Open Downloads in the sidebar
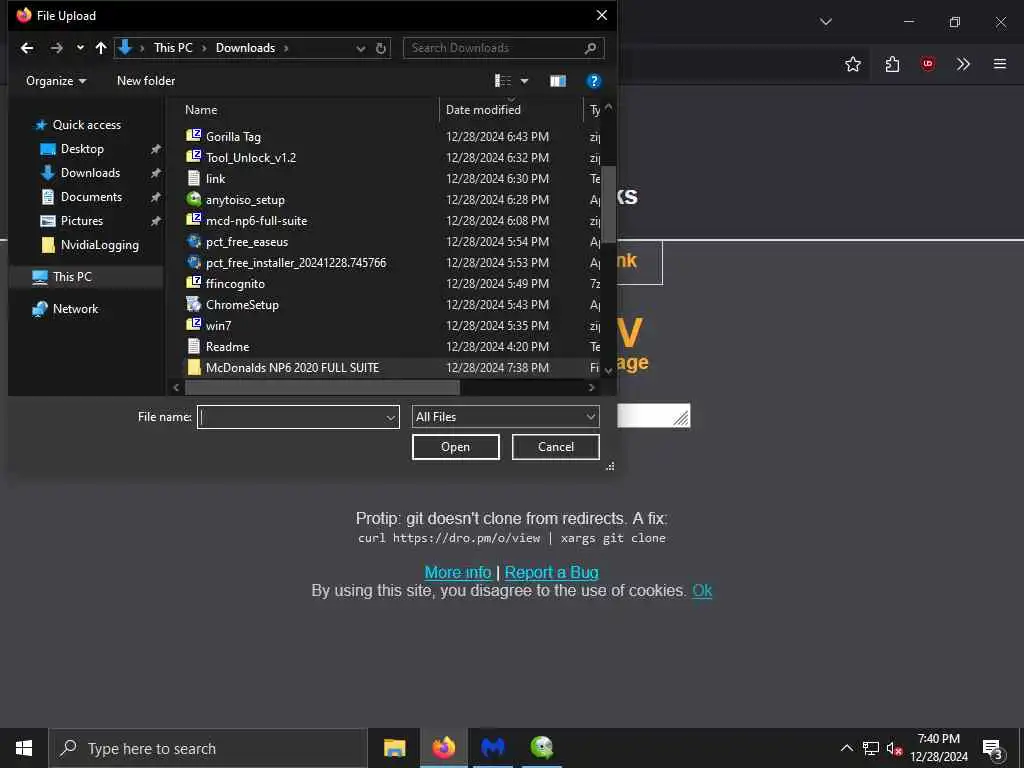This screenshot has height=768, width=1024. [x=90, y=173]
